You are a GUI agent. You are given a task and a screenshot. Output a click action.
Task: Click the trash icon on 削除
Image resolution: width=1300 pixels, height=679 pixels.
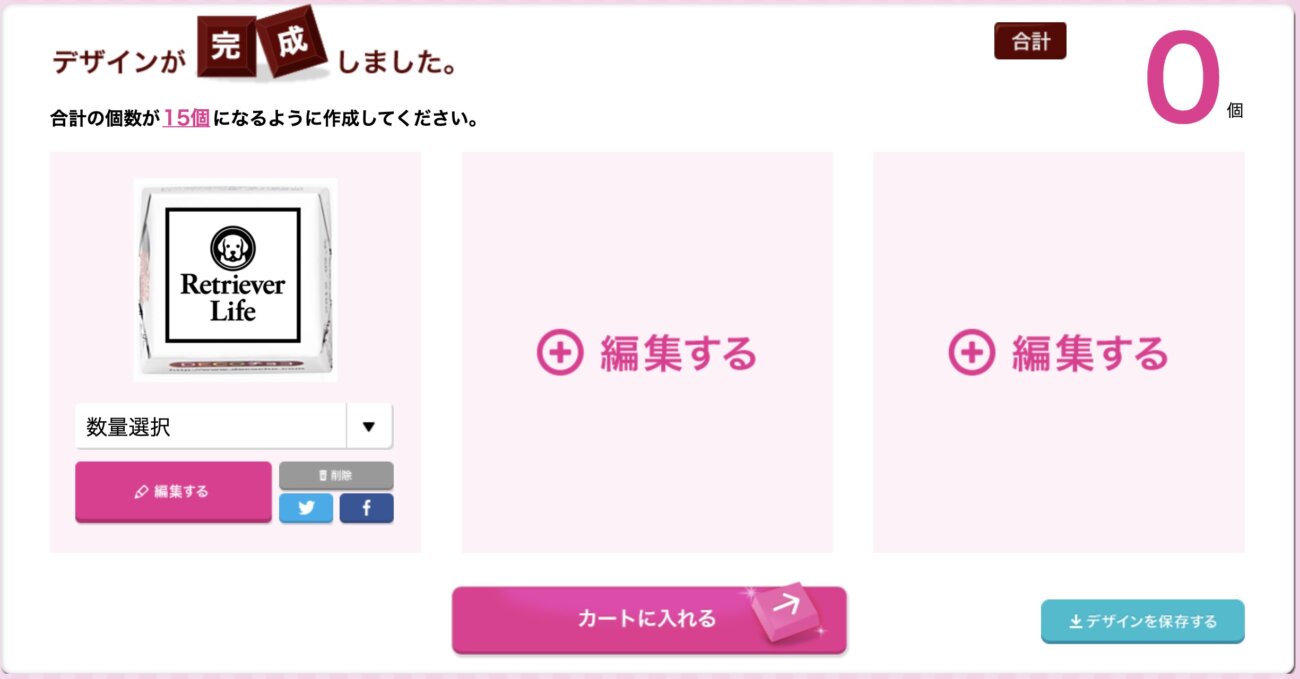point(323,476)
